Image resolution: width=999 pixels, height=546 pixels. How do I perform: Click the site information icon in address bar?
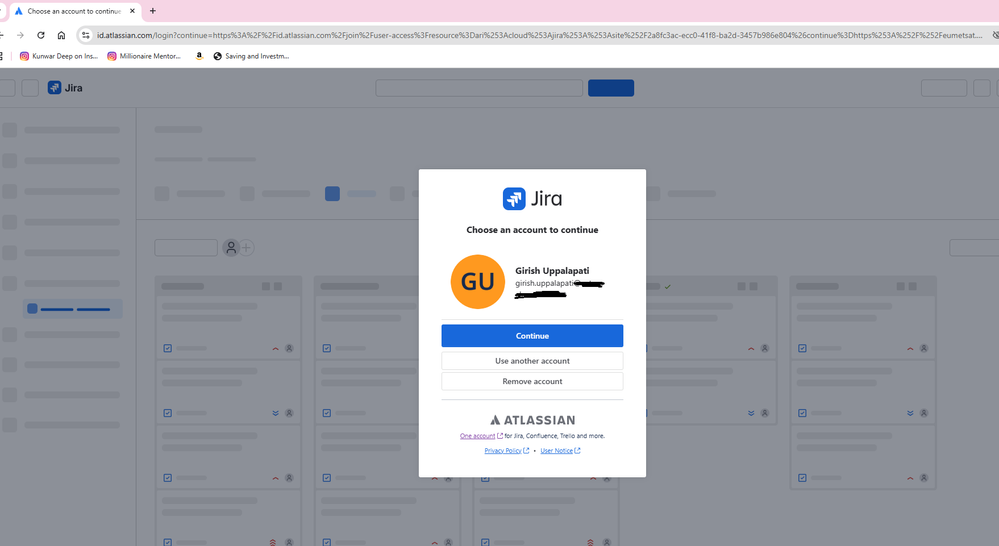click(85, 35)
